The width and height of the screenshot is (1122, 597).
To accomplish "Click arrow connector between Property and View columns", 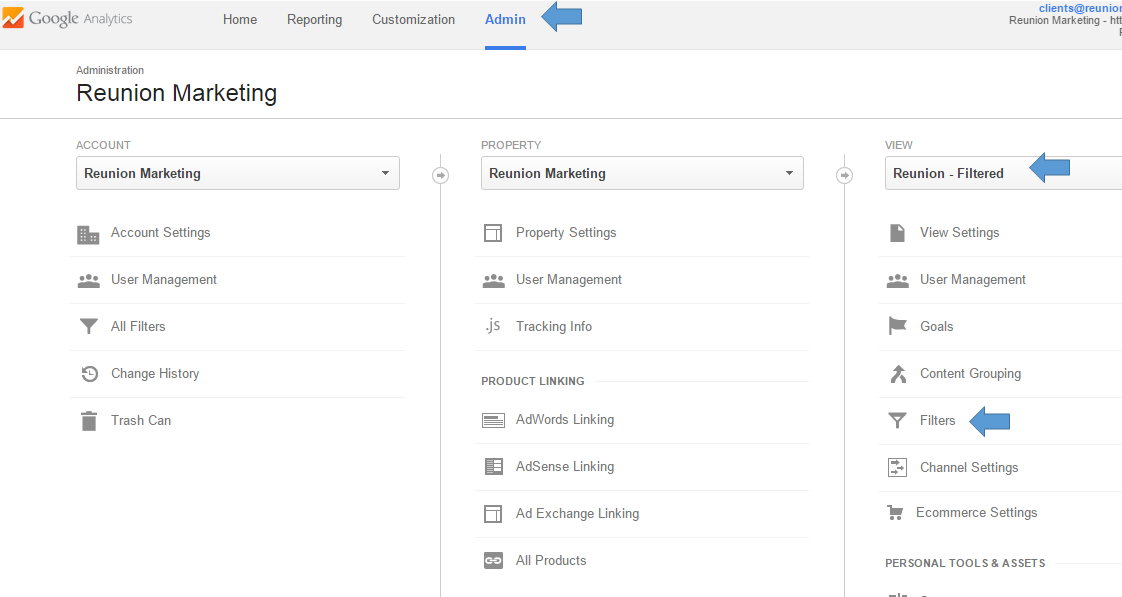I will 845,175.
